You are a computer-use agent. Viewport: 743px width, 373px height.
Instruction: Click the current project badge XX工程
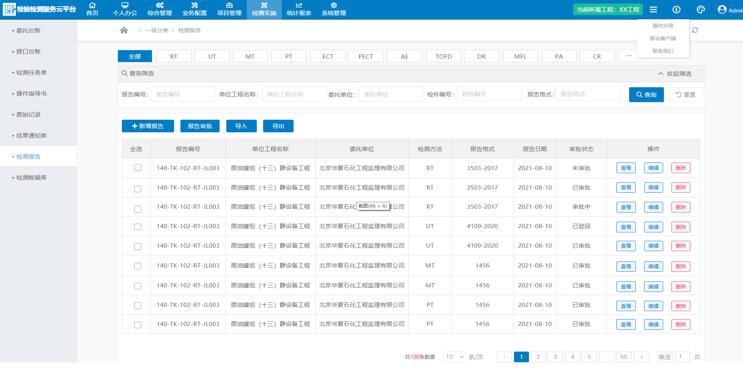click(x=608, y=9)
